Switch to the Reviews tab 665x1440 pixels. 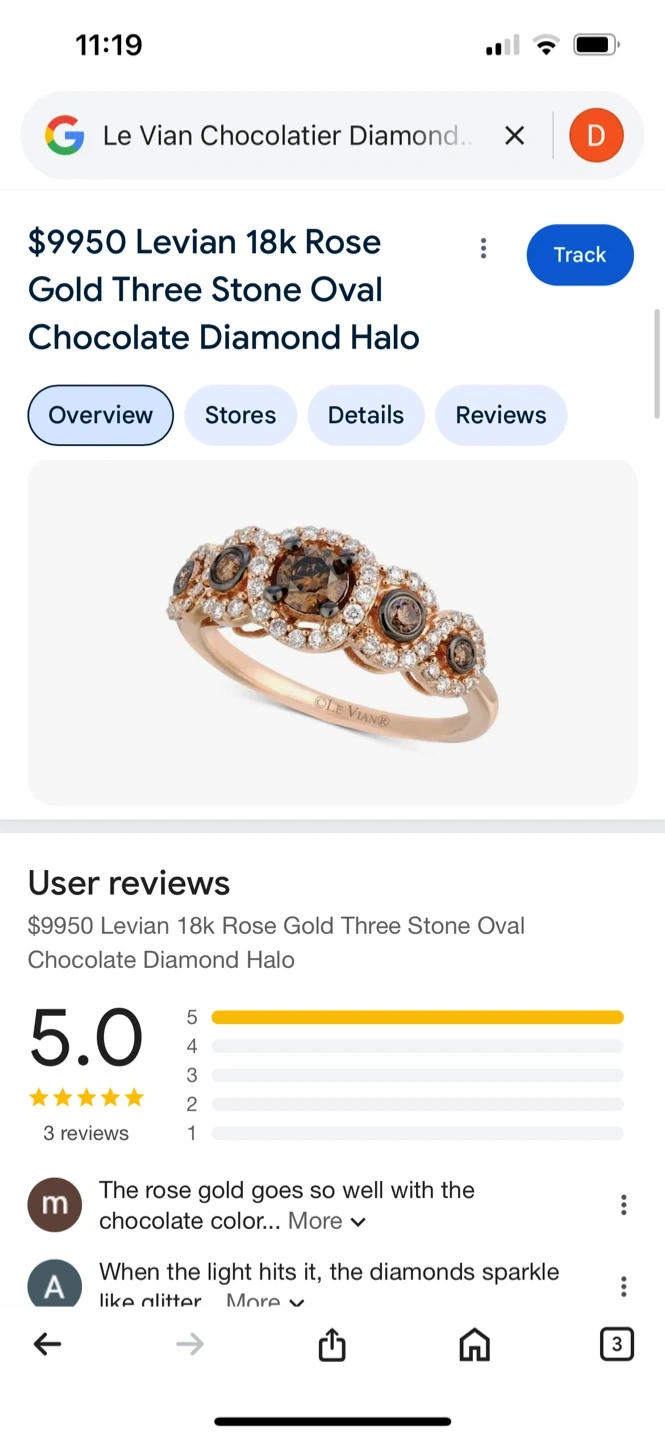pyautogui.click(x=501, y=415)
